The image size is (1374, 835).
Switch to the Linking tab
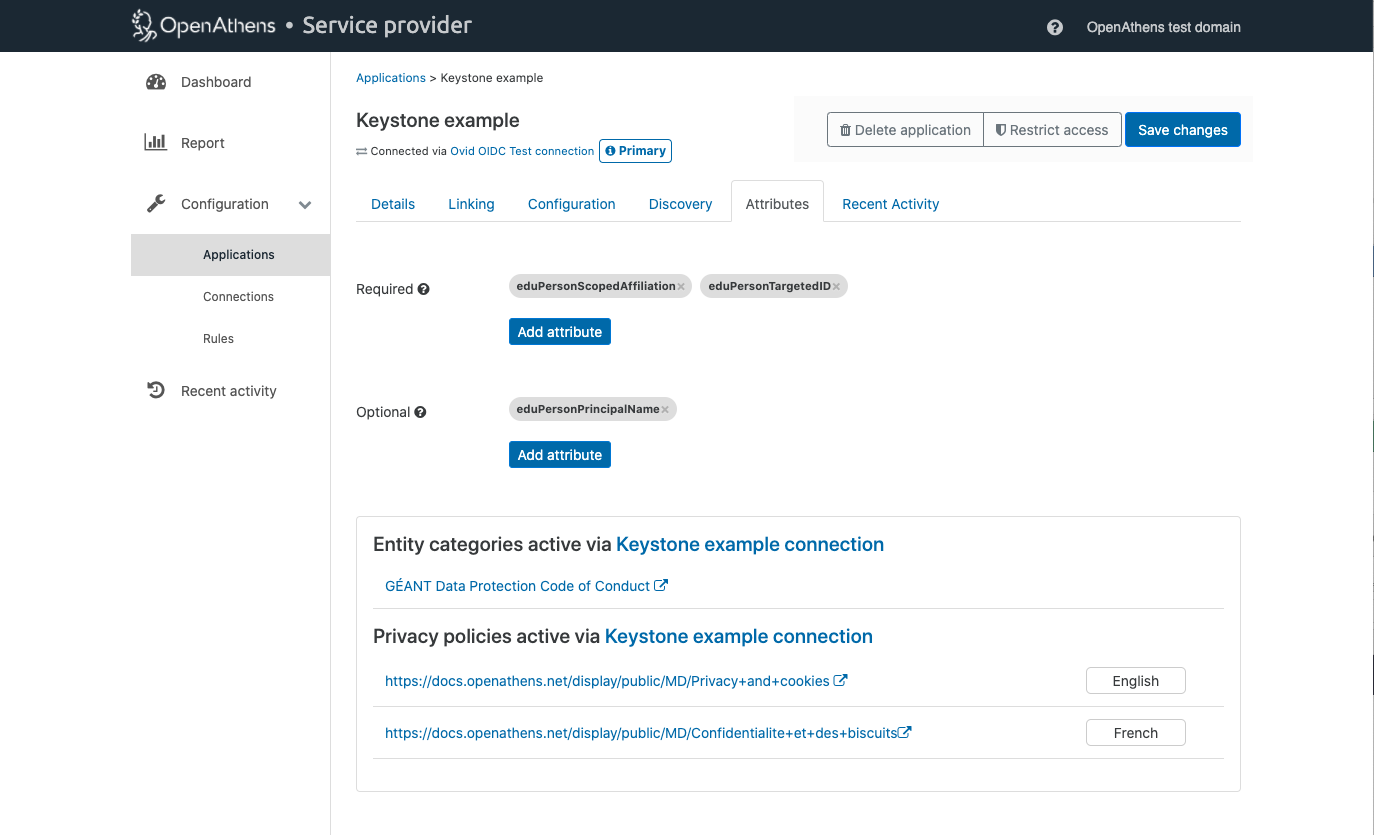tap(471, 204)
